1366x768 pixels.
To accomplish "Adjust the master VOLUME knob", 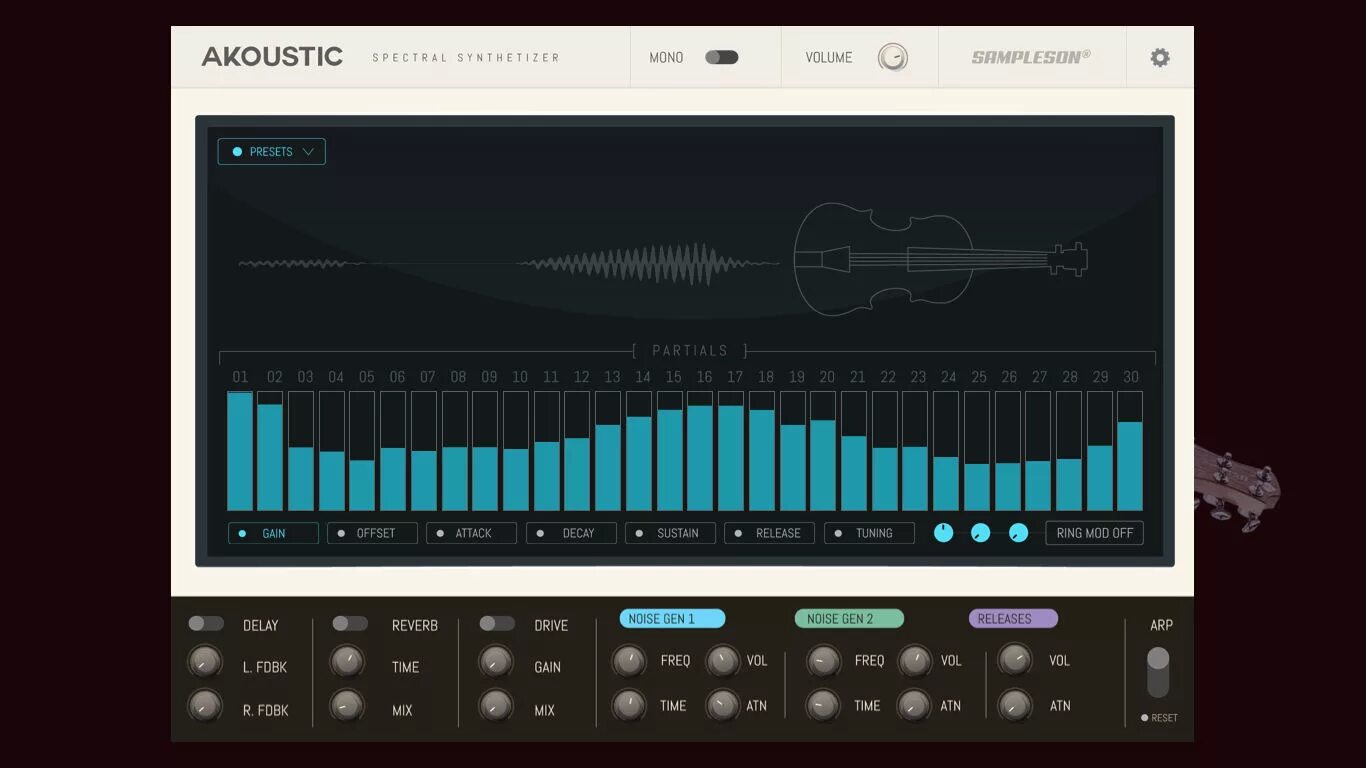I will point(893,57).
